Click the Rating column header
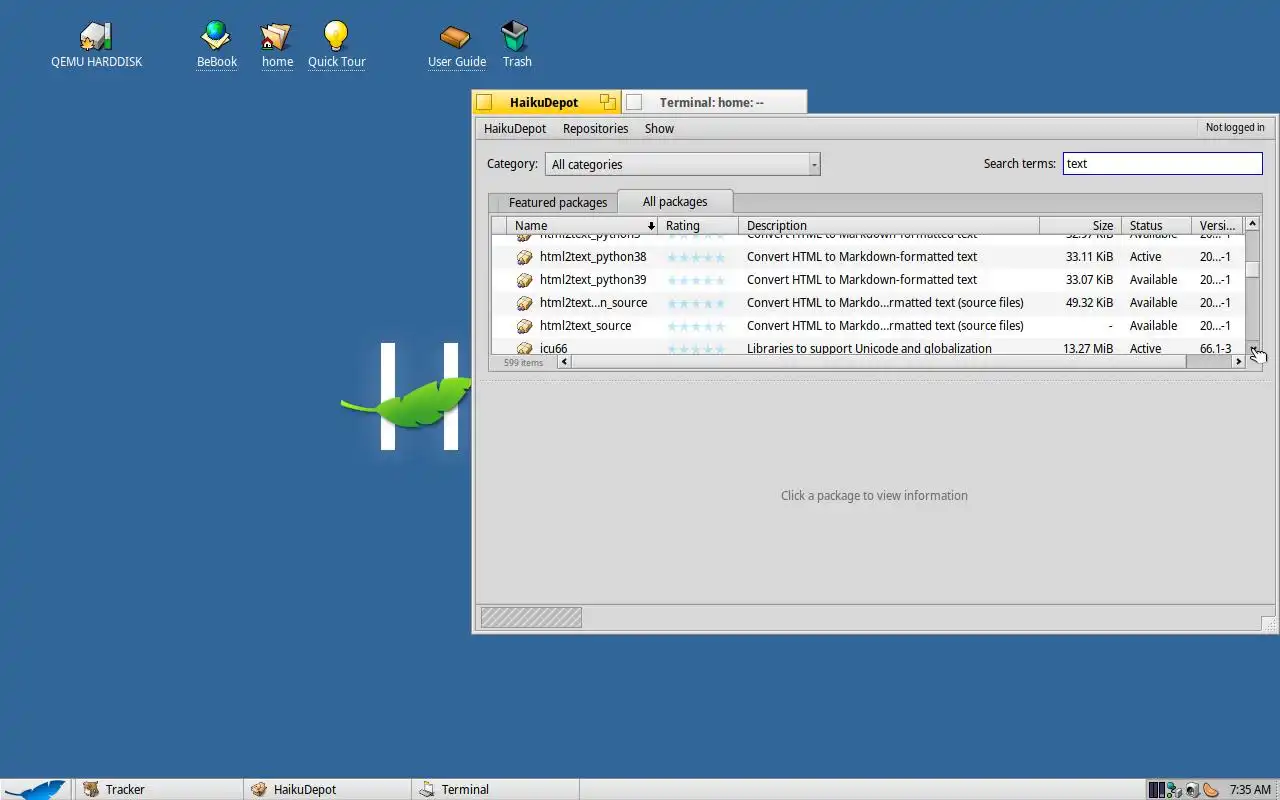Viewport: 1280px width, 800px height. pos(698,226)
